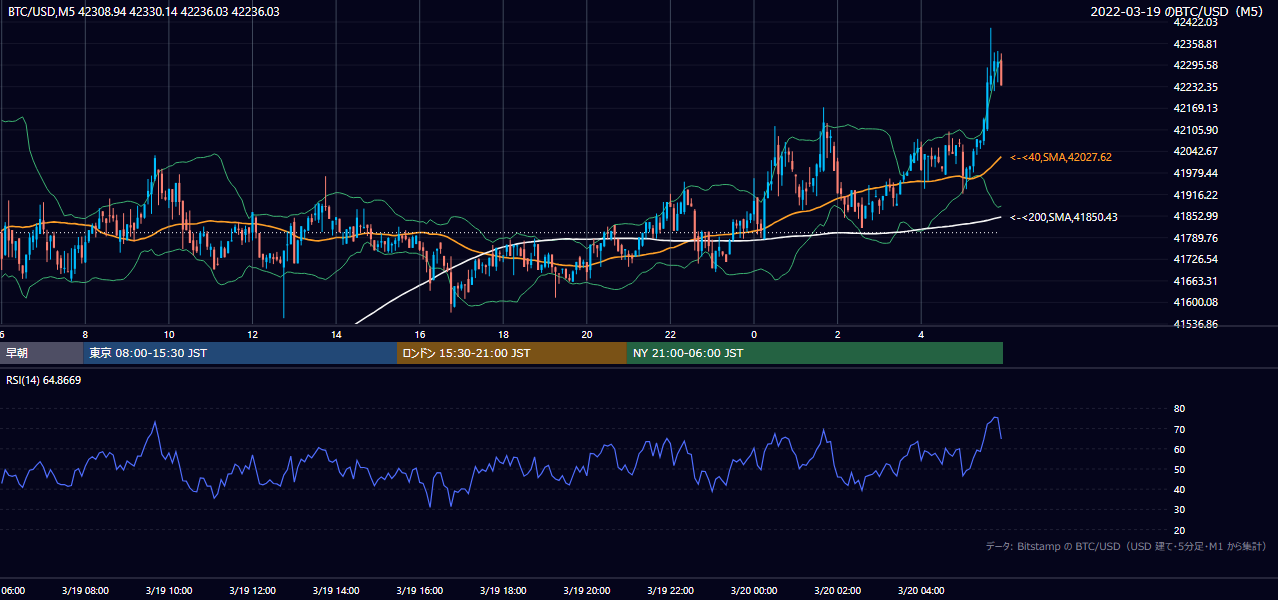Click the 3/19 10:00 date label
The width and height of the screenshot is (1278, 600).
point(169,591)
